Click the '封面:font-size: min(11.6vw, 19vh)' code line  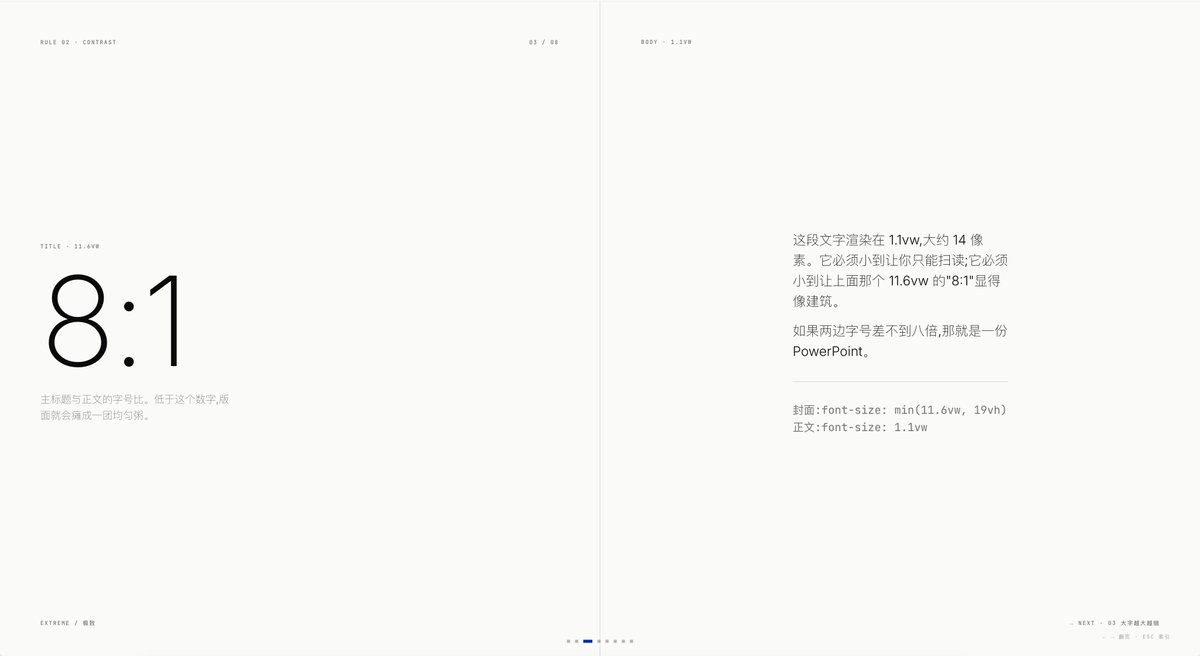[x=899, y=410]
